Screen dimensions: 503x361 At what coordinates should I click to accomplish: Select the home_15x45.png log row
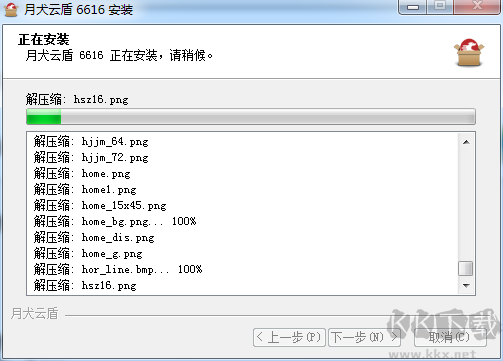[242, 205]
